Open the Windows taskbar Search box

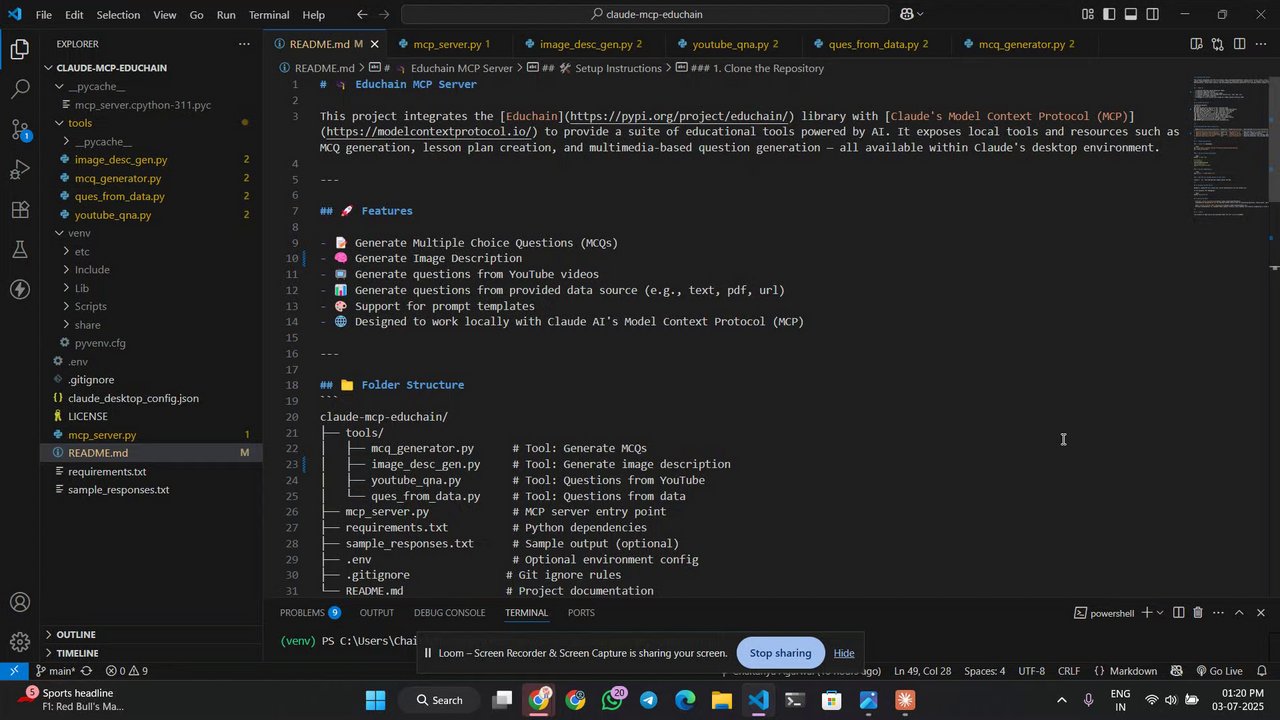tap(440, 700)
